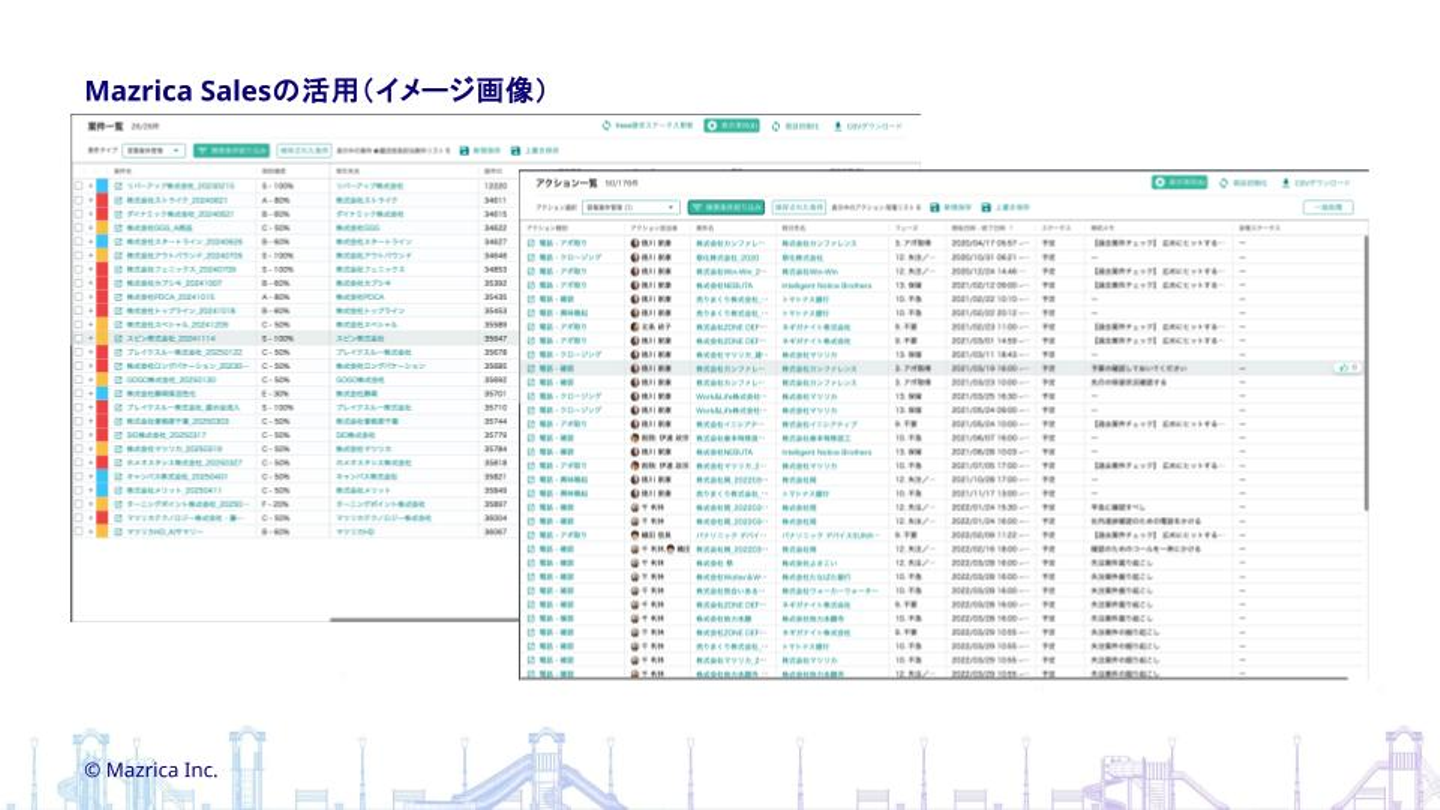This screenshot has width=1440, height=810.
Task: Click CSV download icon in action list
Action: click(x=1285, y=183)
